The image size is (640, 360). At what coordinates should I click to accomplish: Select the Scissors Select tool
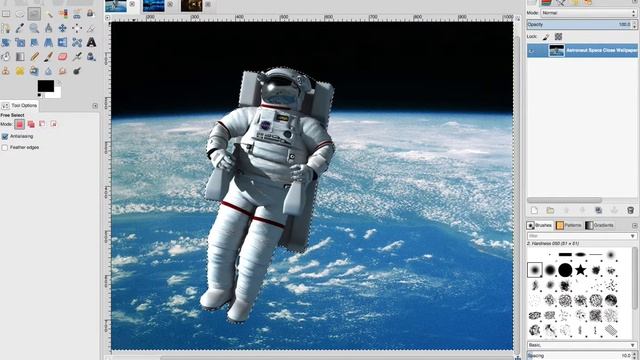click(77, 14)
